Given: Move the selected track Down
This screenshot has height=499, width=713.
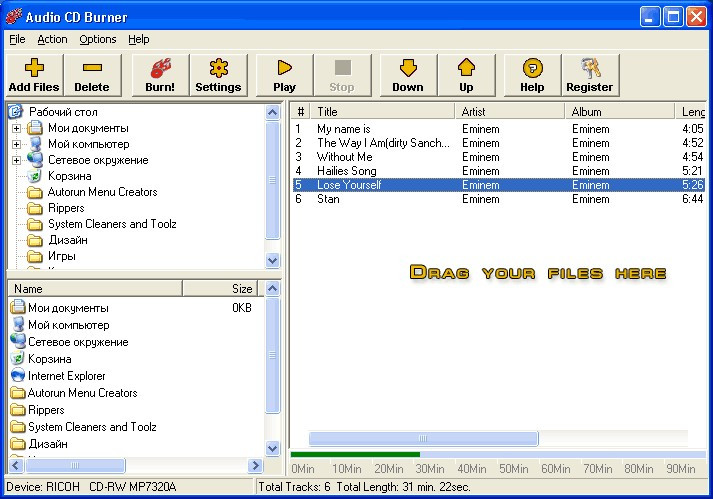Looking at the screenshot, I should (x=408, y=75).
